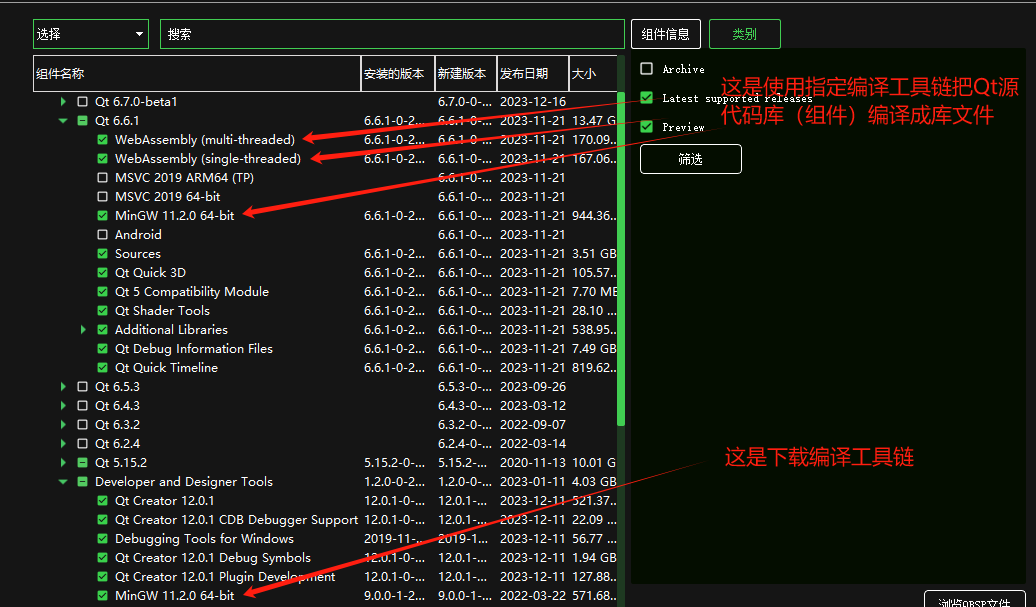Sort by 发布日期 column header
The image size is (1036, 607).
(x=533, y=73)
